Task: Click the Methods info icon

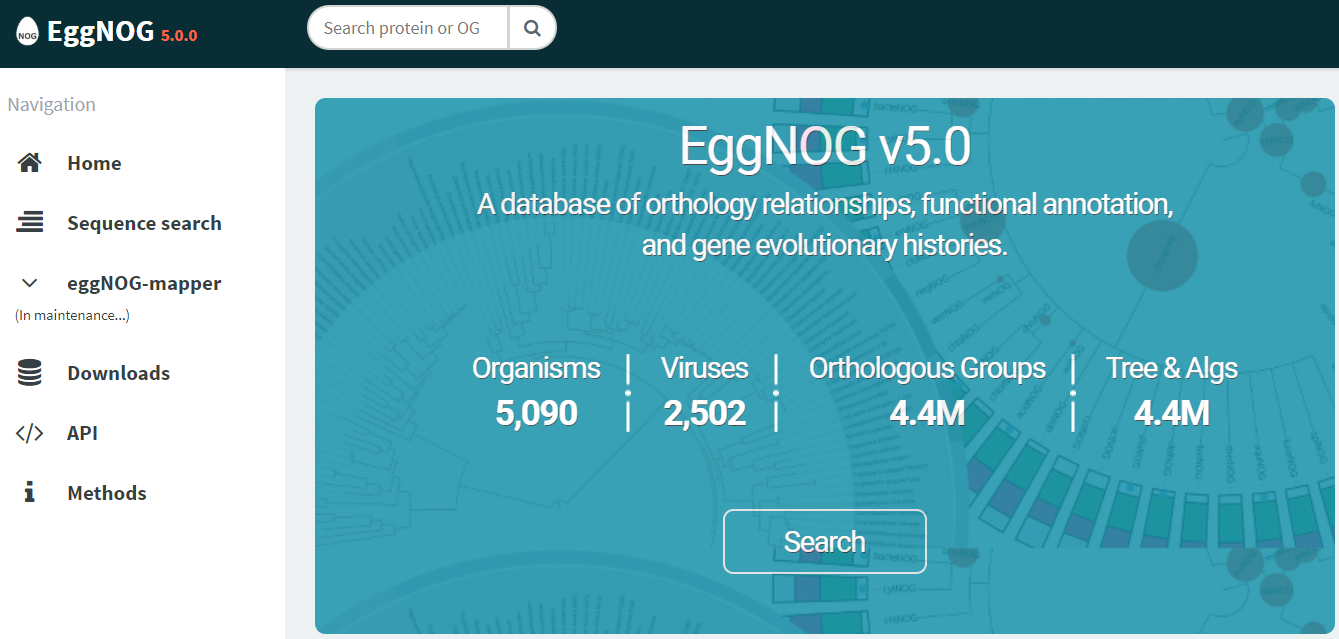Action: [29, 492]
